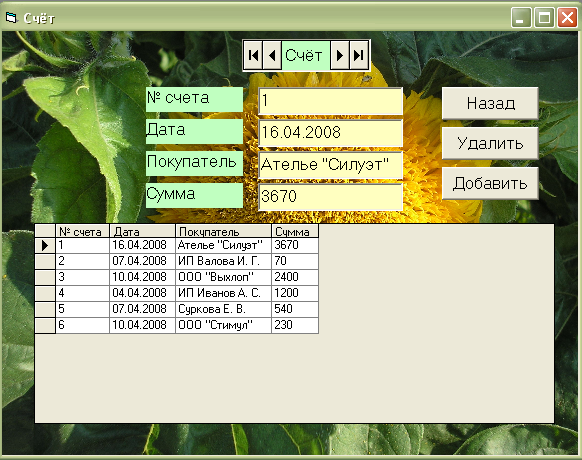The image size is (582, 460).
Task: Select row selector for ИП Иванов row
Action: pyautogui.click(x=45, y=293)
